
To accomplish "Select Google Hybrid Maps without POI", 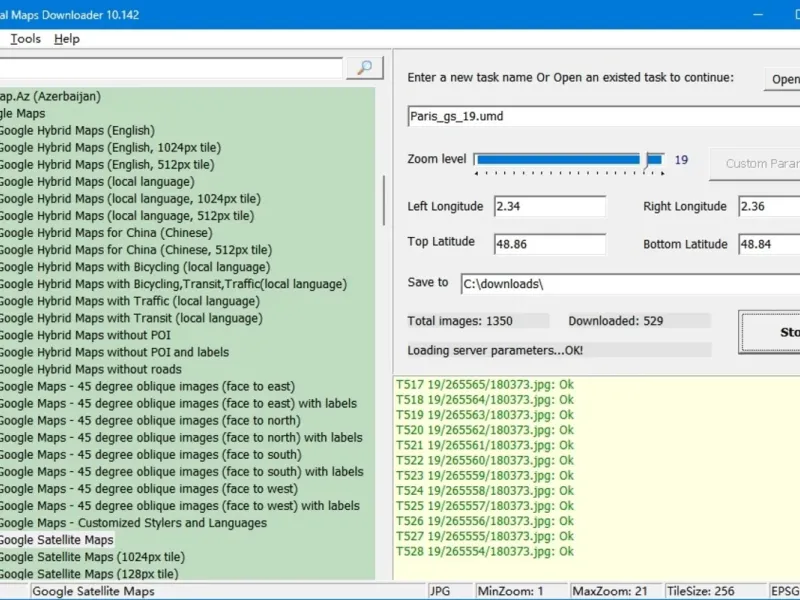I will [85, 335].
